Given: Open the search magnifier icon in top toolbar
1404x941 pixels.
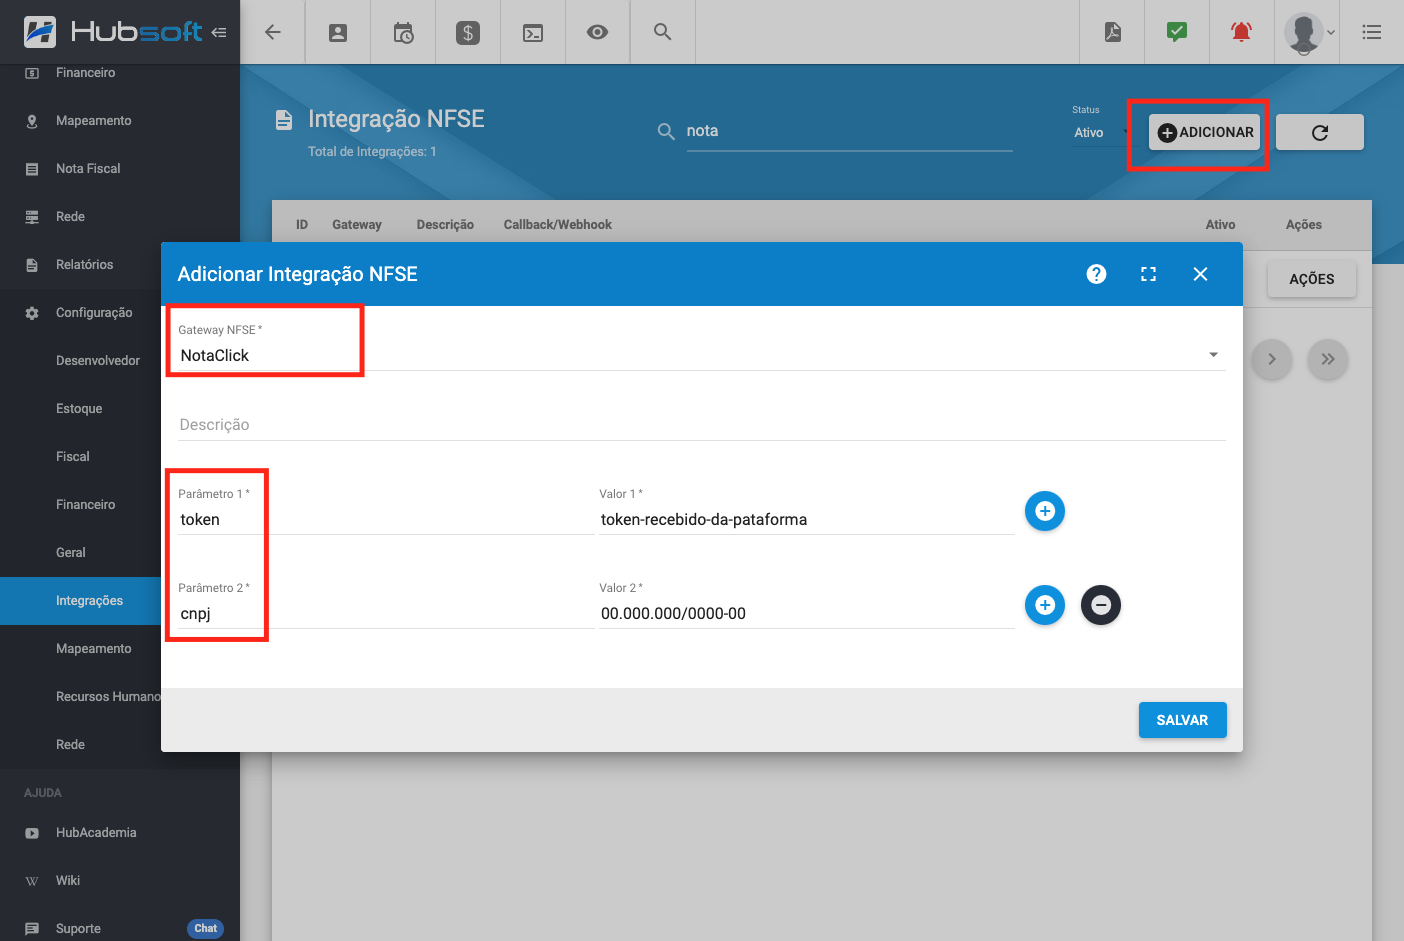Looking at the screenshot, I should 662,32.
